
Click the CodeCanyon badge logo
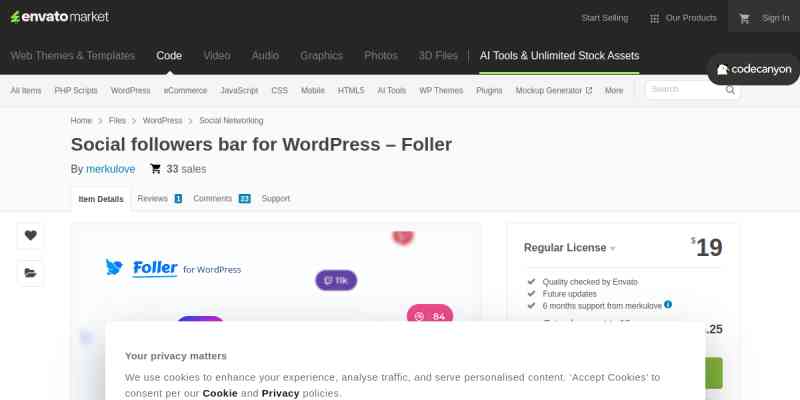coord(754,70)
